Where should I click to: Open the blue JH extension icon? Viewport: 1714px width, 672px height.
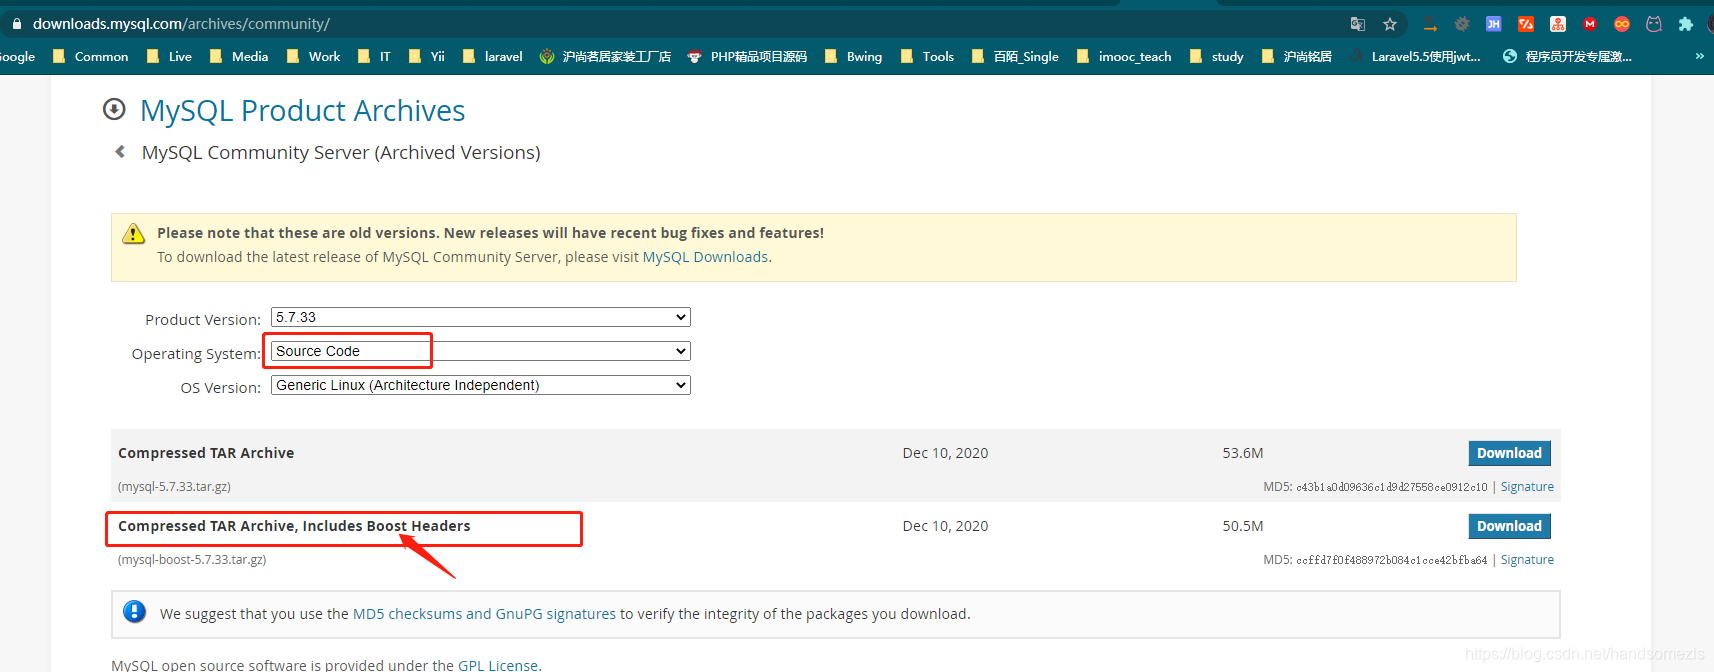click(1494, 24)
